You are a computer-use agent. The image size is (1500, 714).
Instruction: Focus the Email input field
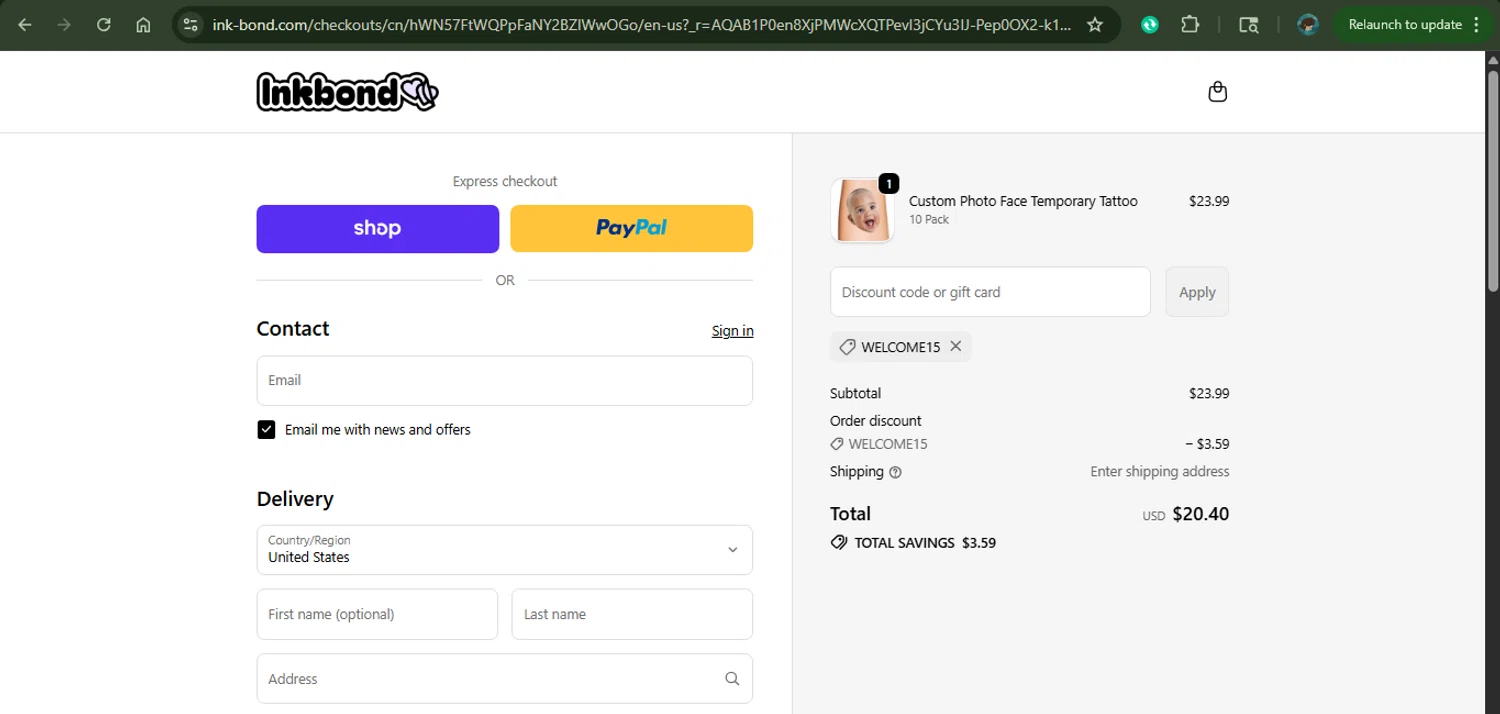(x=505, y=381)
